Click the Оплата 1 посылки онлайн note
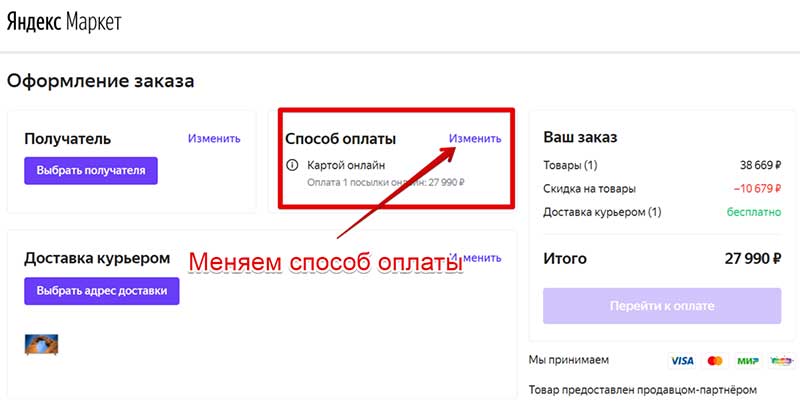This screenshot has width=800, height=404. (386, 182)
